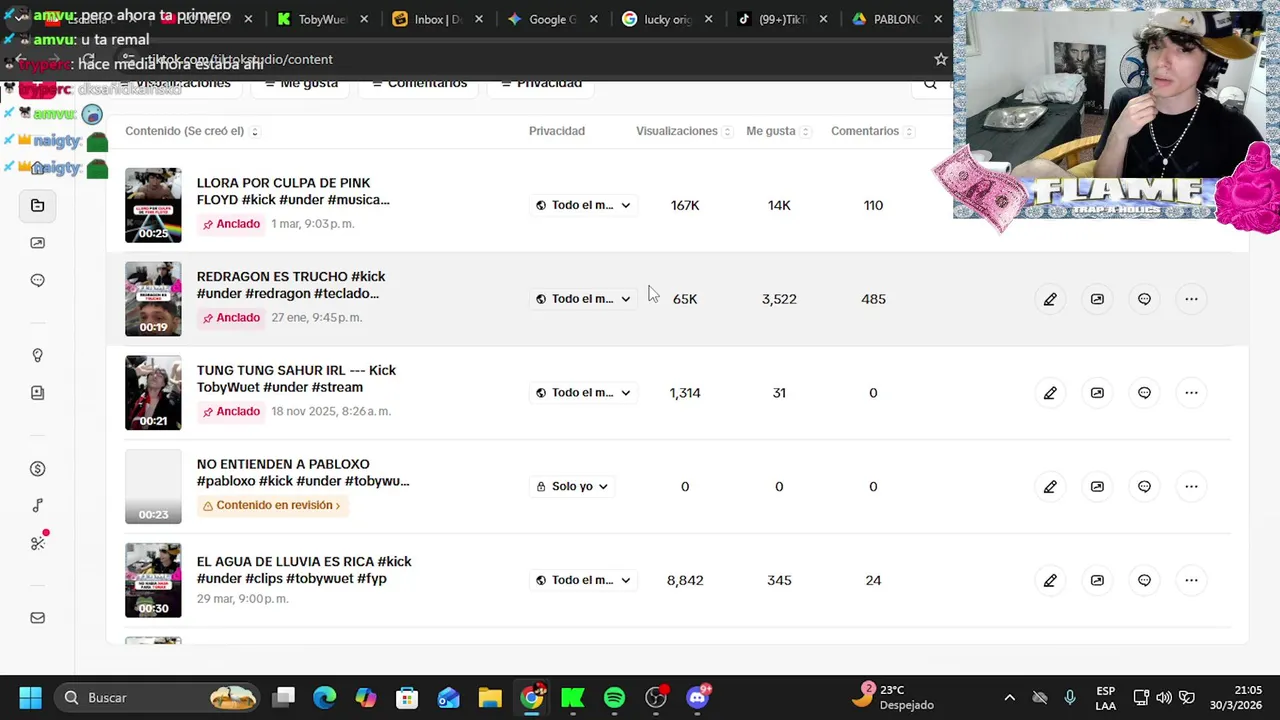Open the Kick app from the taskbar
This screenshot has width=1280, height=720.
(x=573, y=697)
